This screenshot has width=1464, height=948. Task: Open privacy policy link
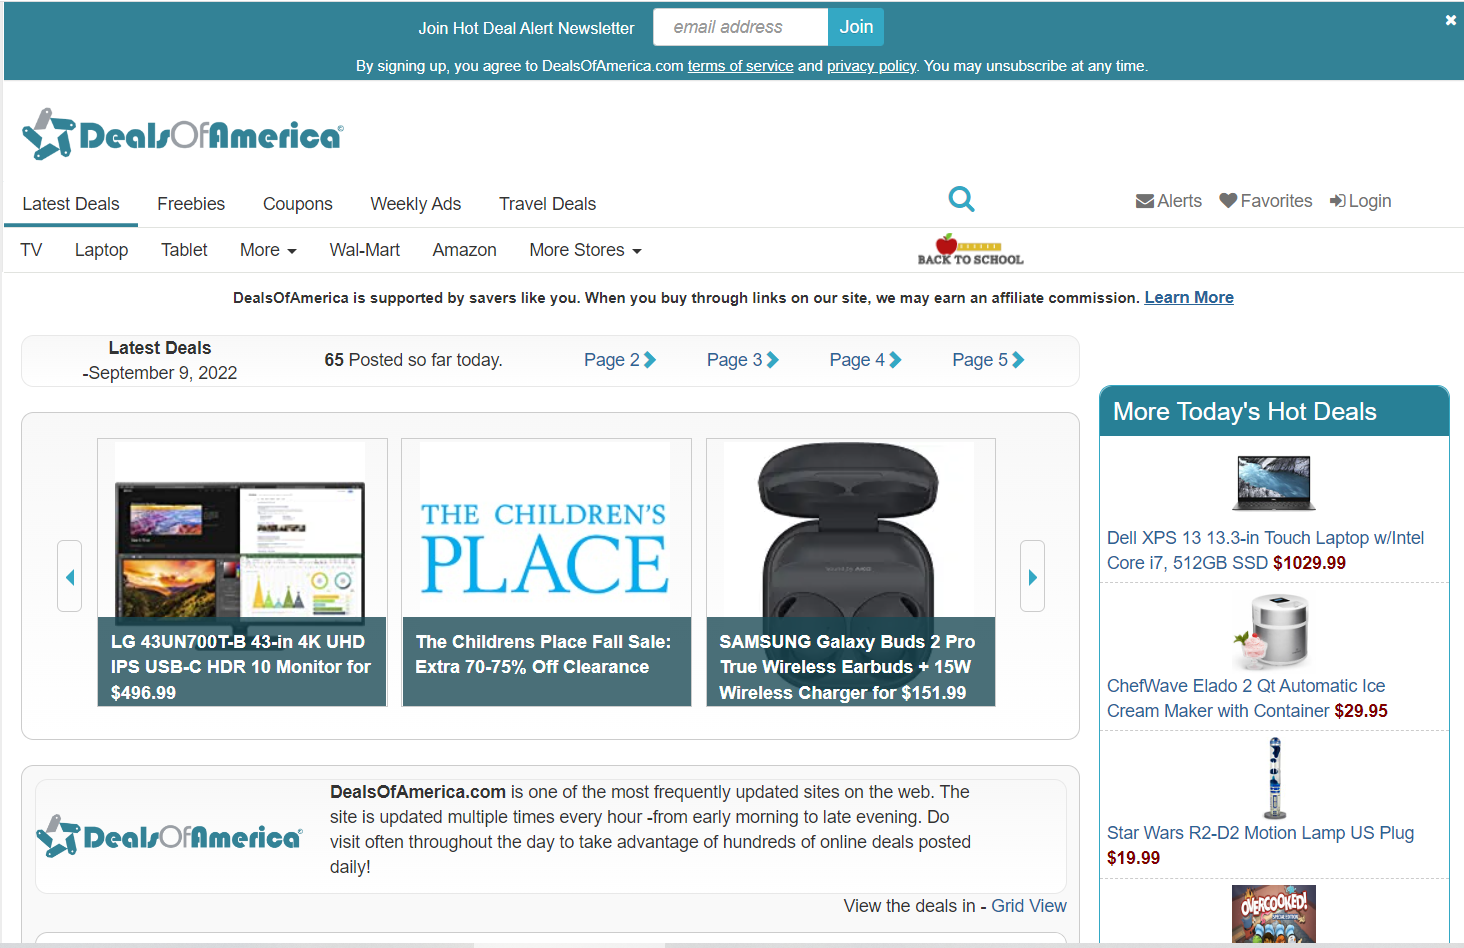click(x=871, y=66)
